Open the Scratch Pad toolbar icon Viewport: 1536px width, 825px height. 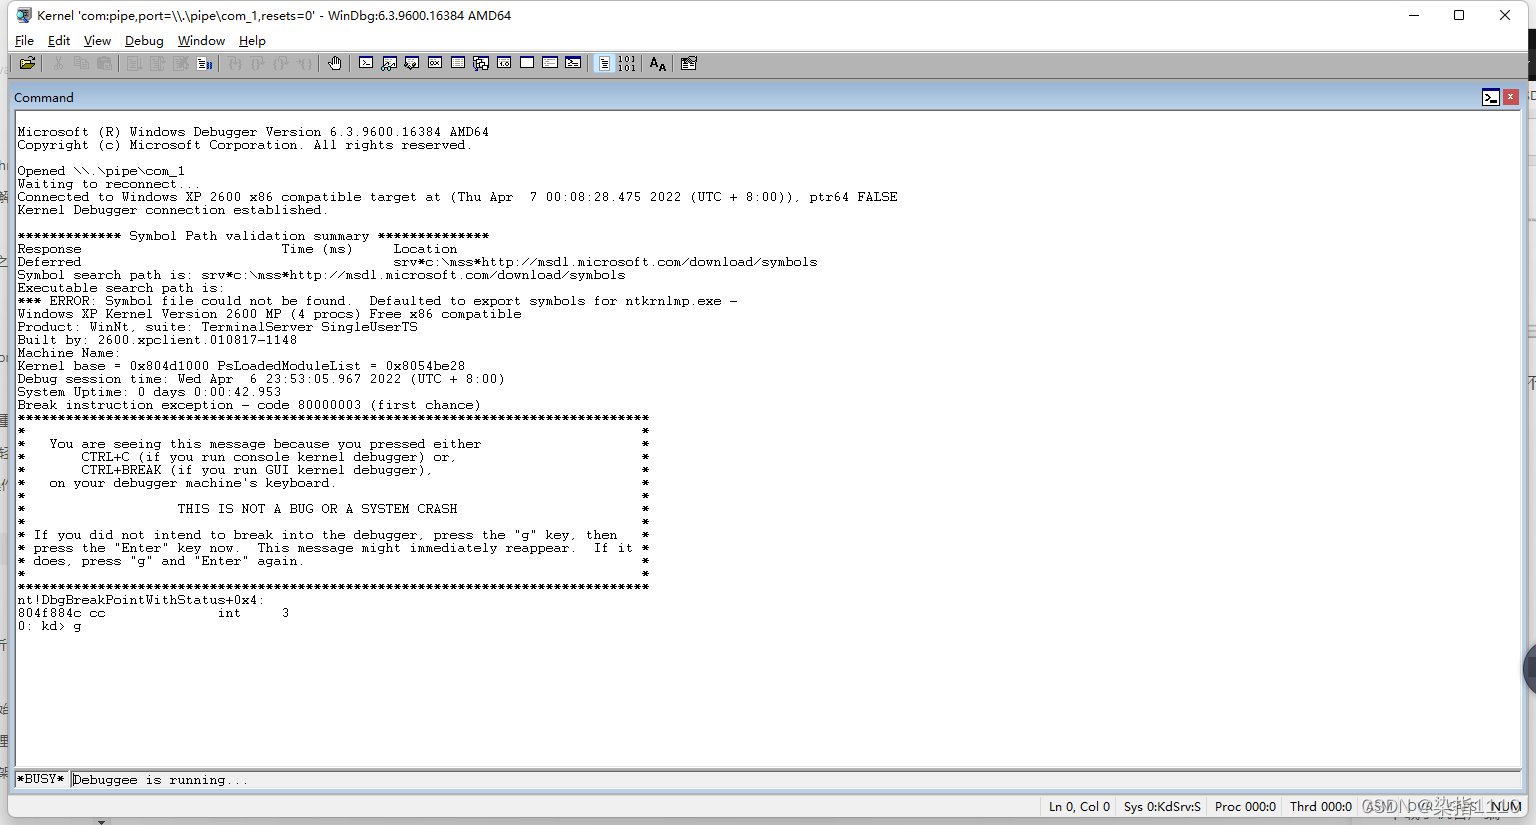click(x=527, y=63)
